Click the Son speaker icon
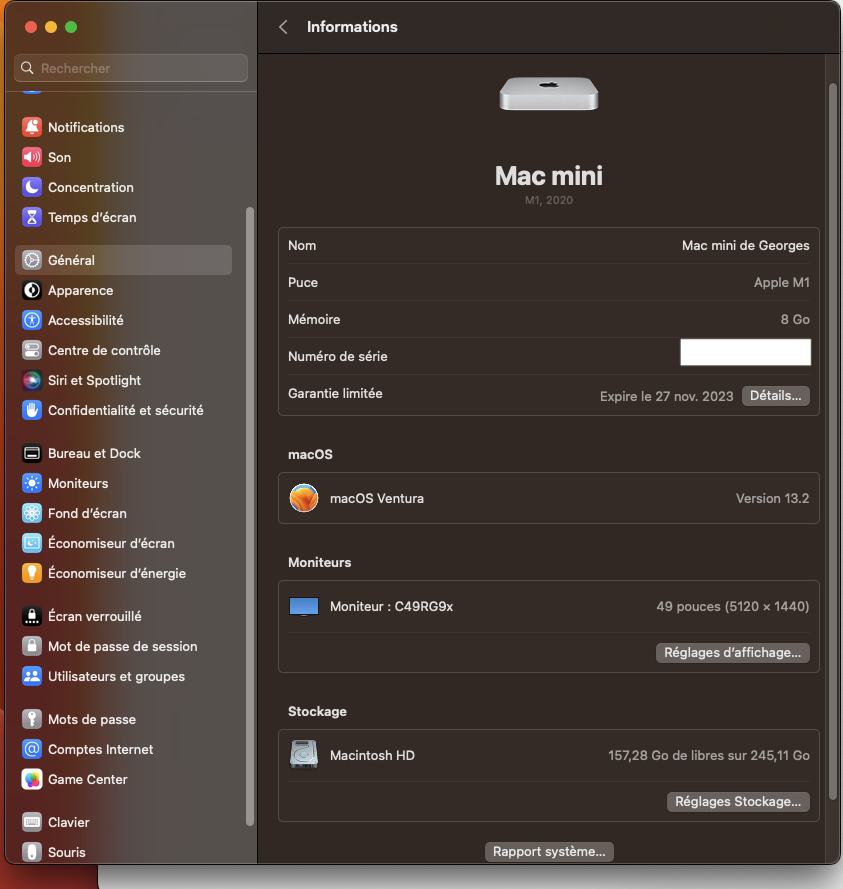 pos(32,157)
